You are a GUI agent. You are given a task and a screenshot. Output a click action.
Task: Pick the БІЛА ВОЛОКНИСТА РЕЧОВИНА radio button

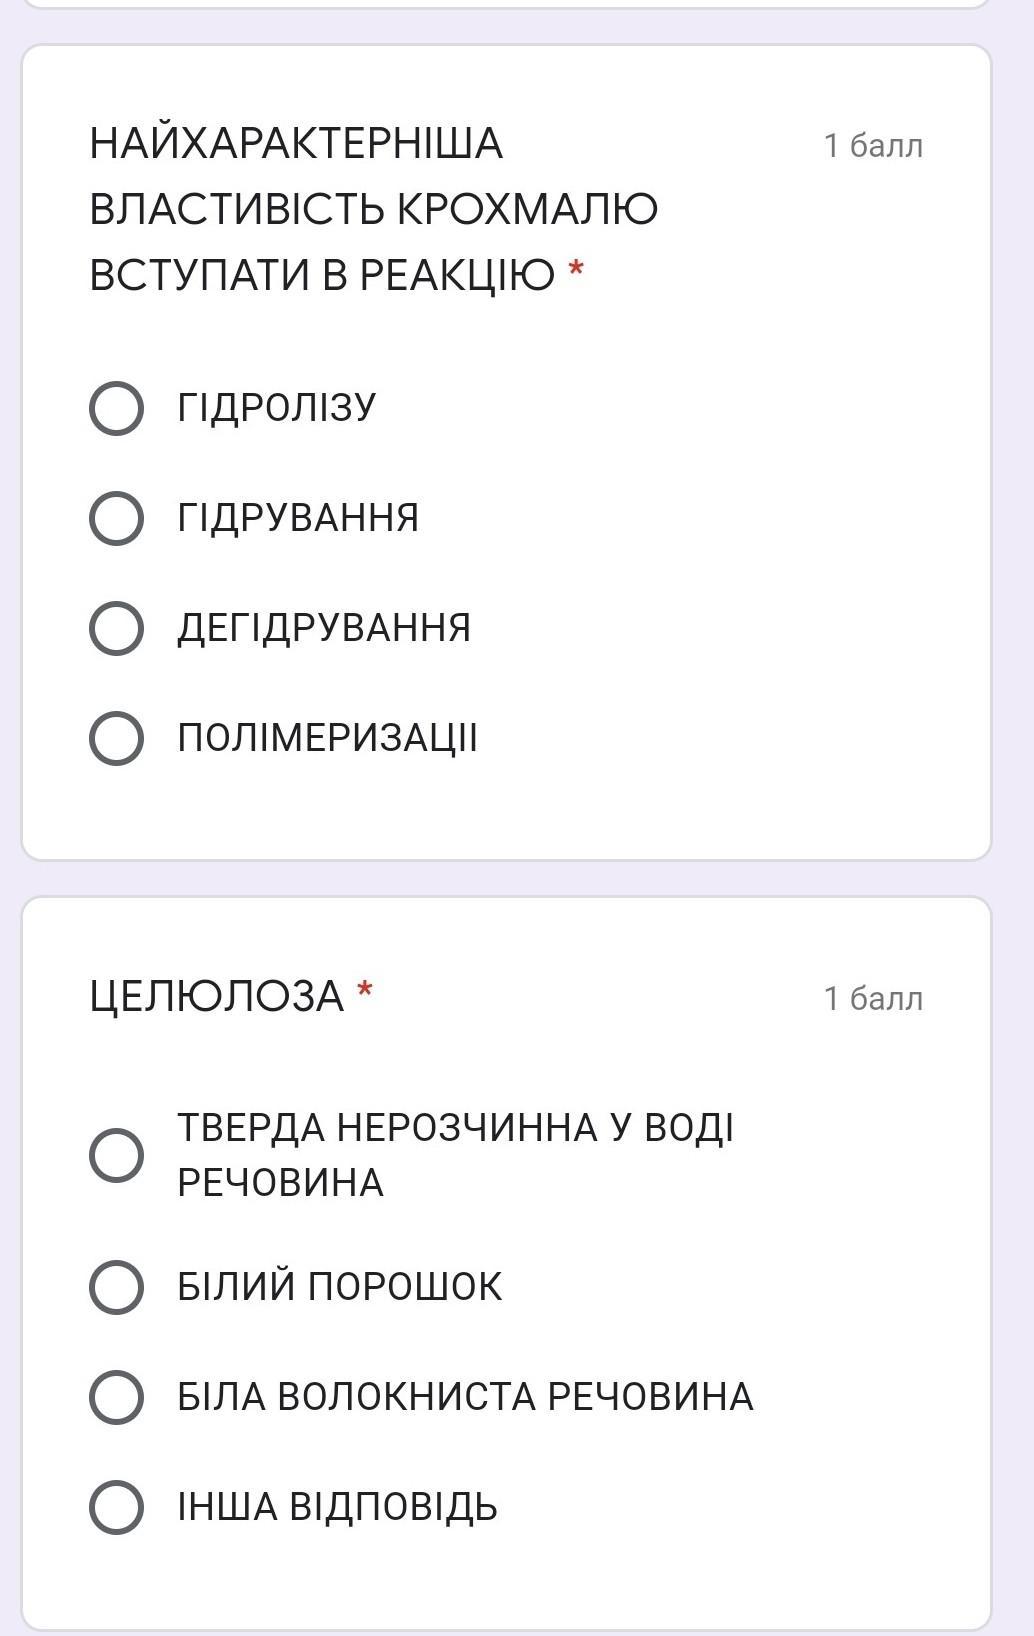116,1396
